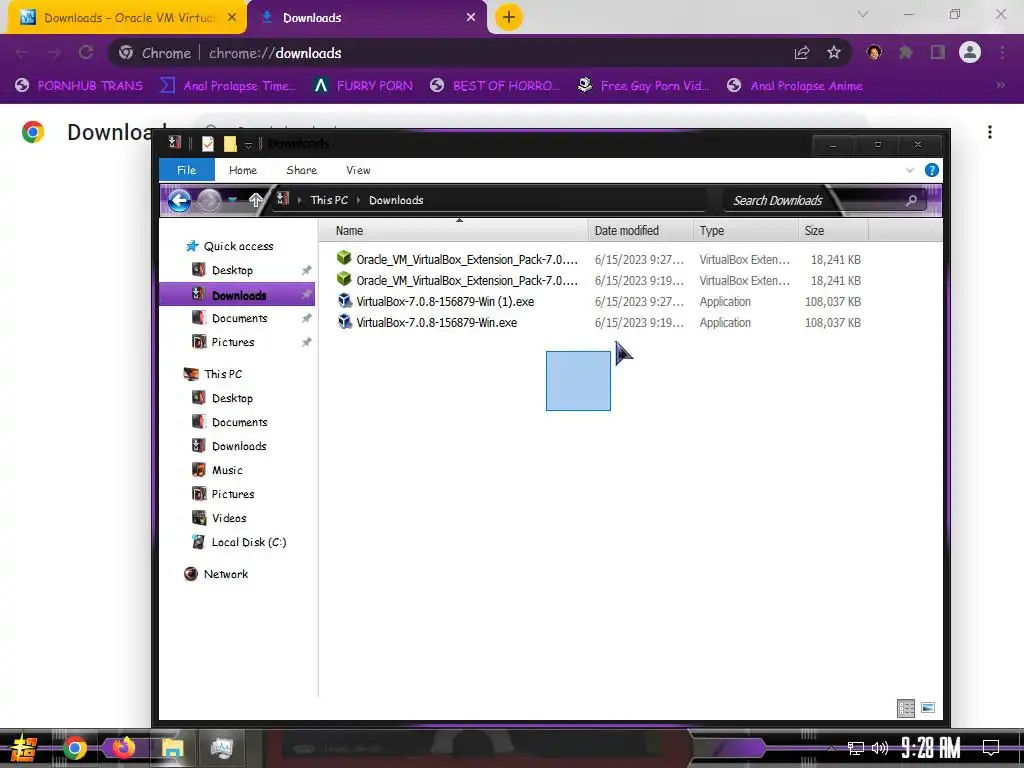Unpin Desktop using its Quick access pin icon
1024x768 pixels.
coord(306,270)
